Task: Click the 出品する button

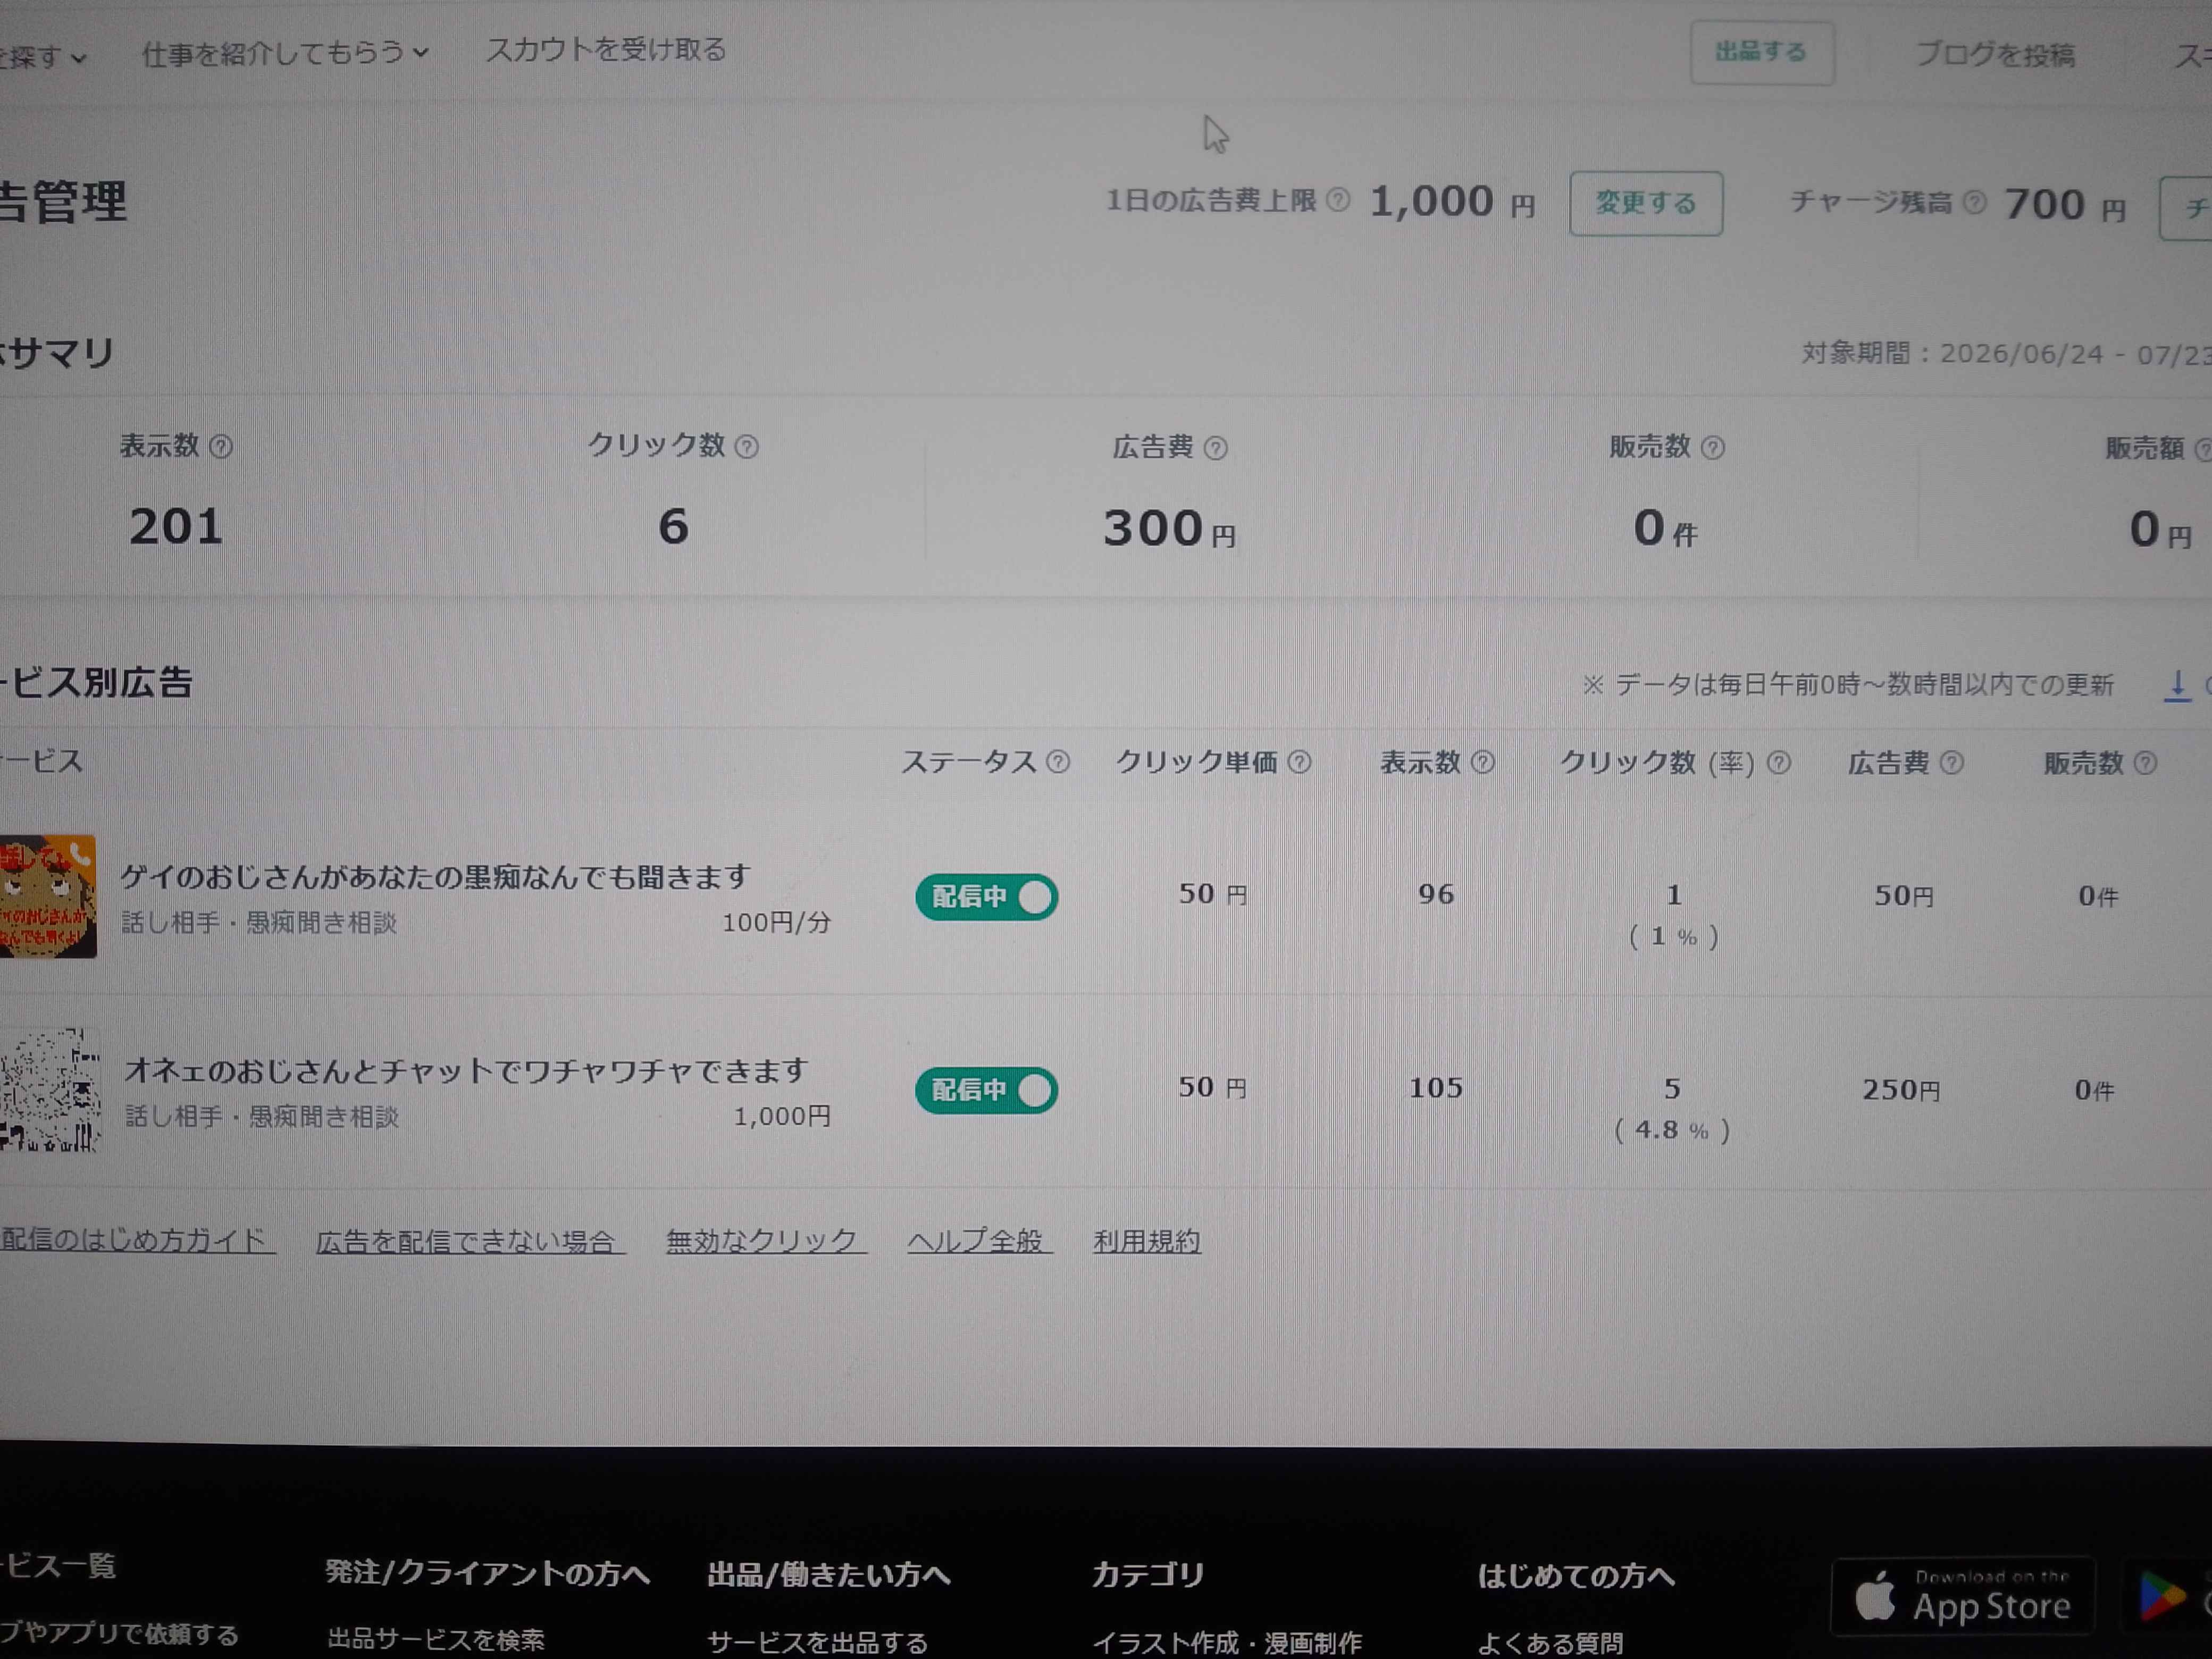Action: click(x=1762, y=53)
